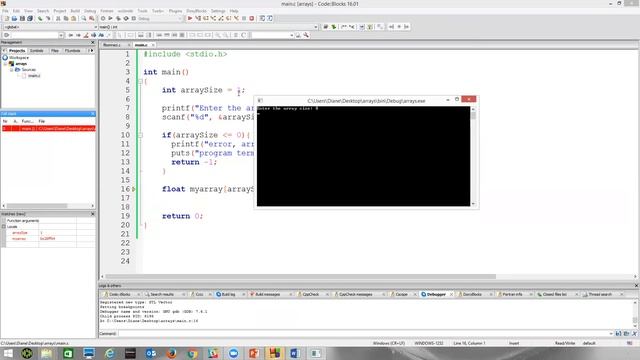Click Call stack horizontal scrollbar
This screenshot has height=360, width=640.
coord(37,206)
